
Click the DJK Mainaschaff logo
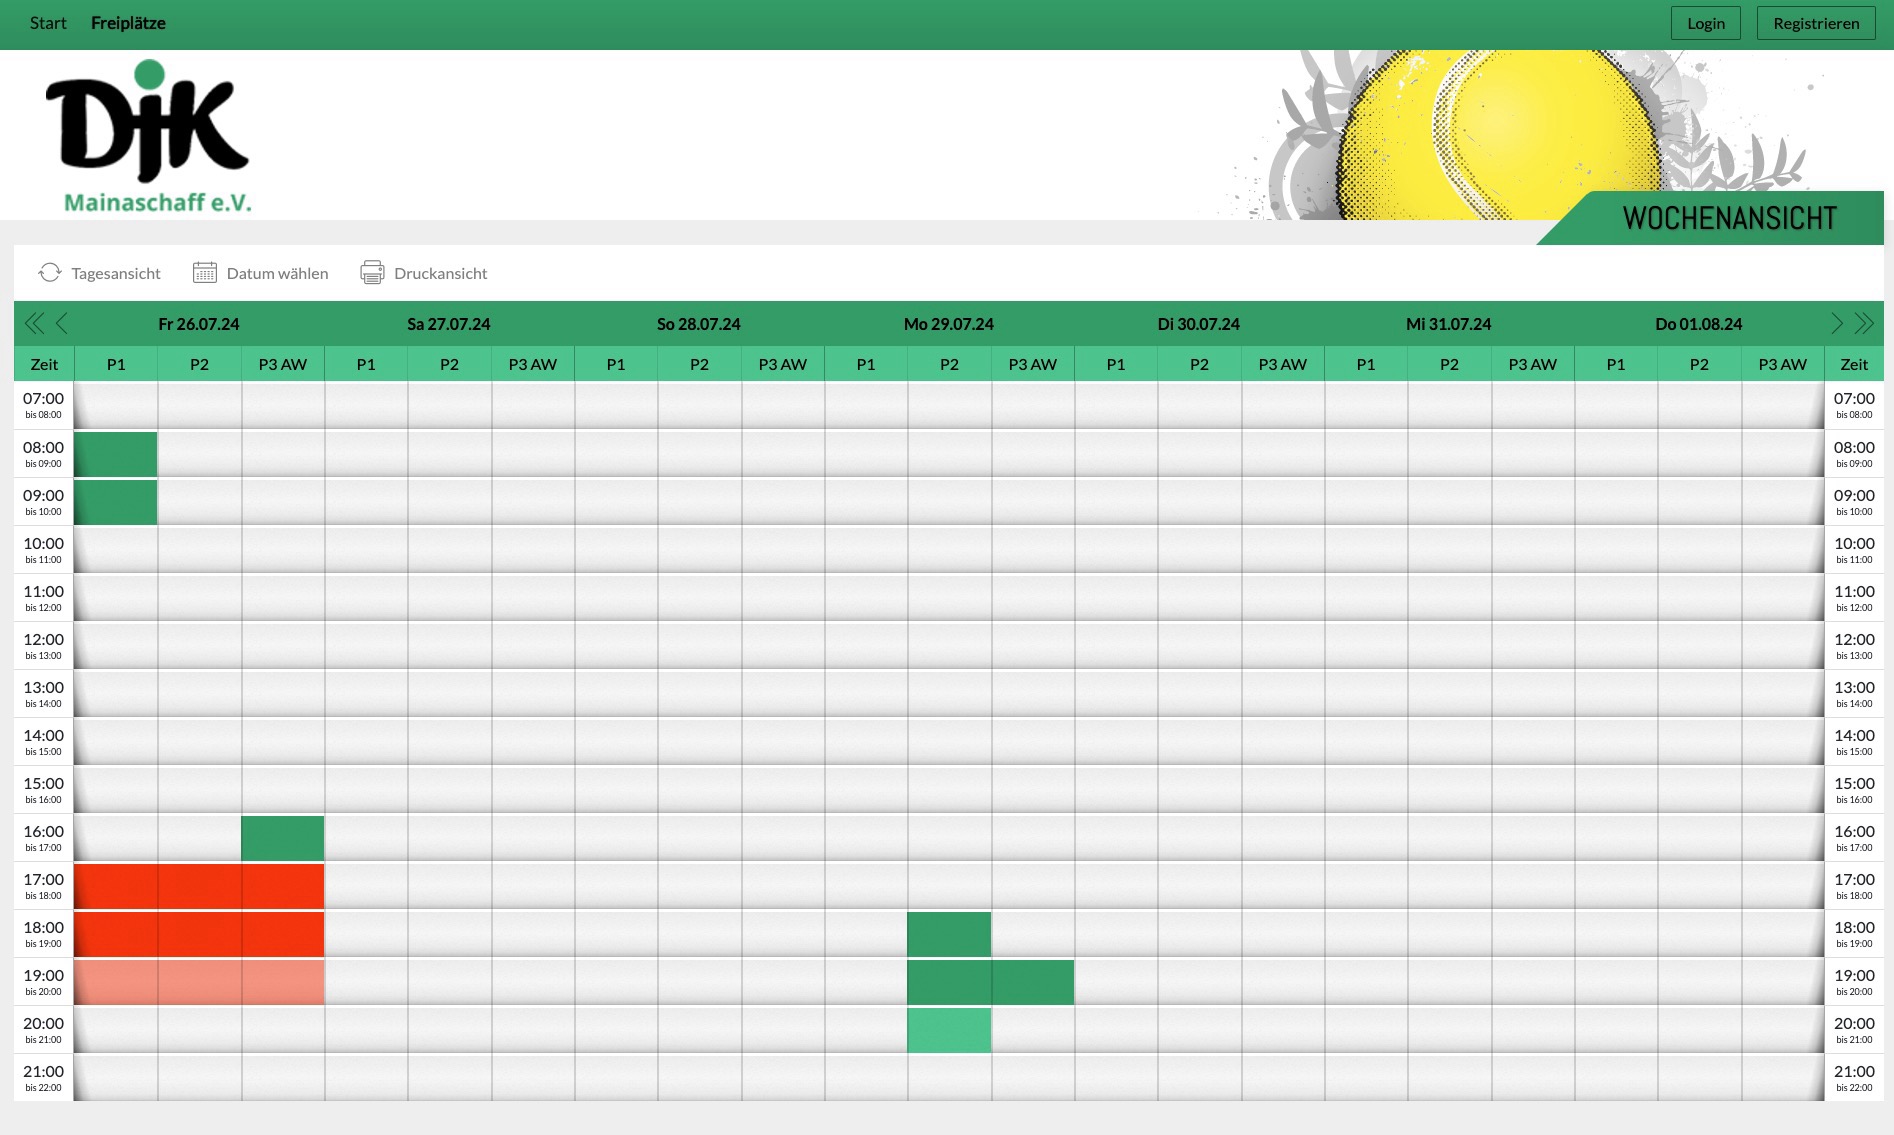tap(148, 136)
